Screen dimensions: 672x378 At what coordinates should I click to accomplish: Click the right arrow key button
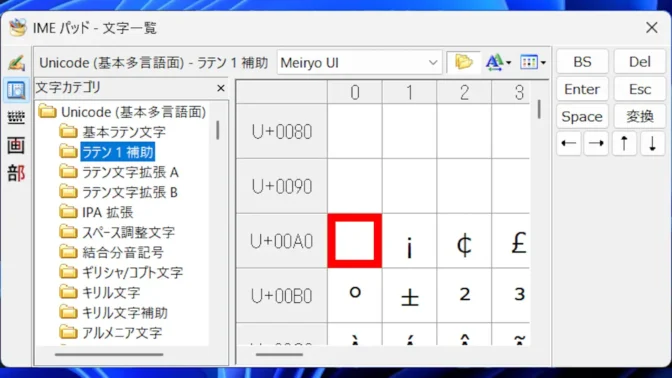point(596,144)
